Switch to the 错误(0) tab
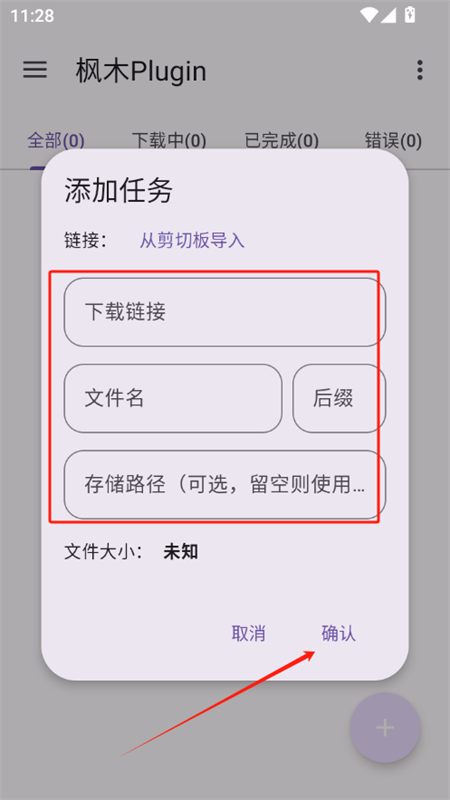Viewport: 450px width, 800px height. point(393,140)
